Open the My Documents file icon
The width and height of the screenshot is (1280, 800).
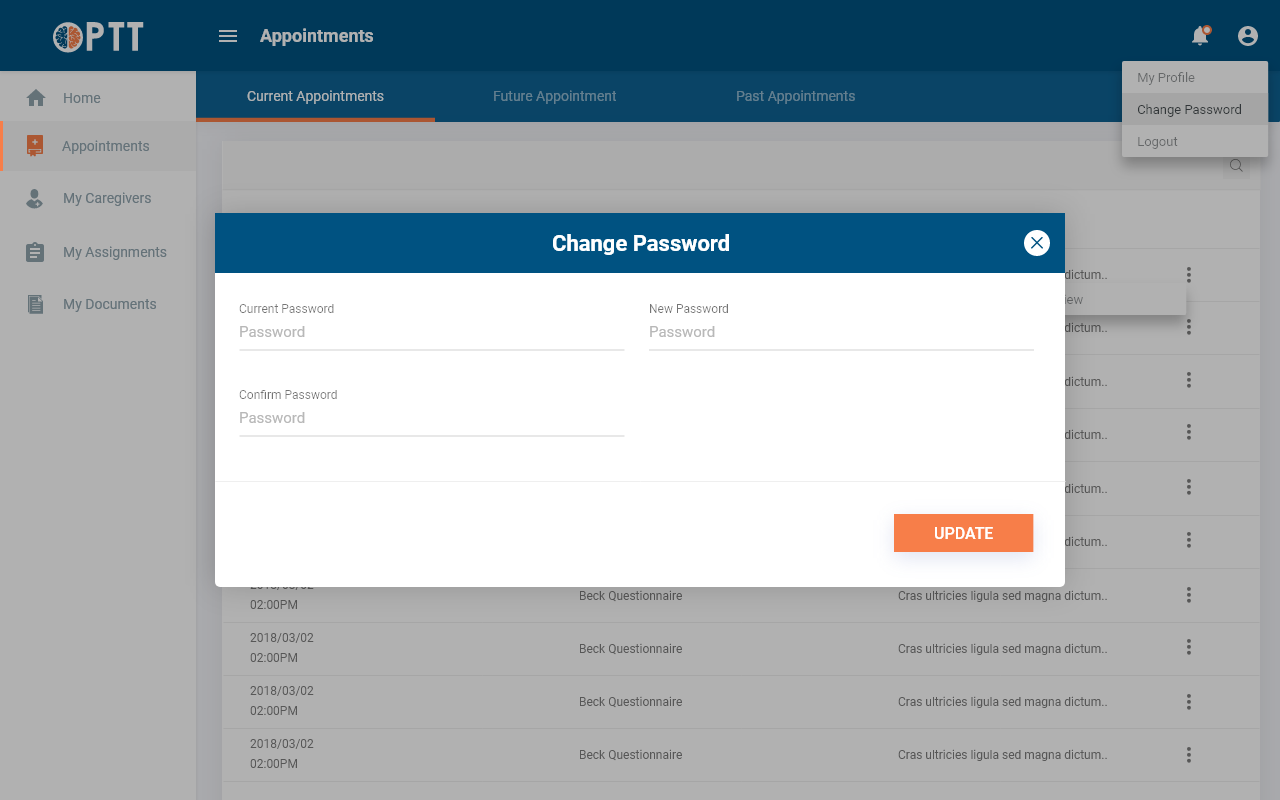tap(35, 304)
